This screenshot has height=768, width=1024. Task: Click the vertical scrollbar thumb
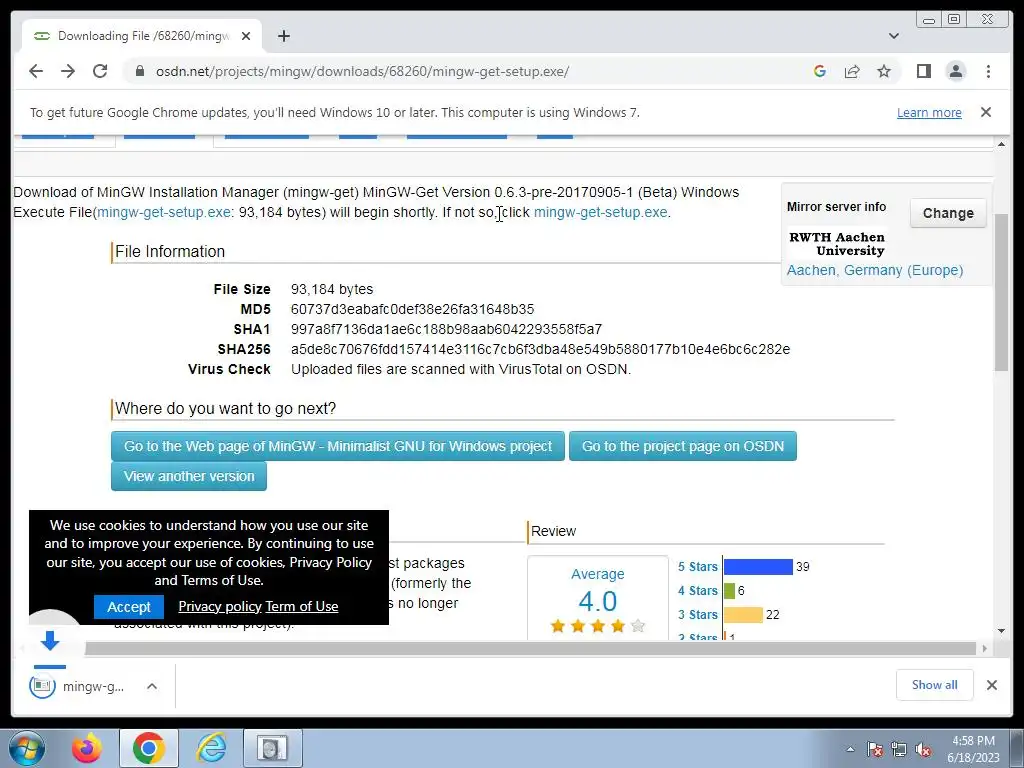(x=1001, y=293)
